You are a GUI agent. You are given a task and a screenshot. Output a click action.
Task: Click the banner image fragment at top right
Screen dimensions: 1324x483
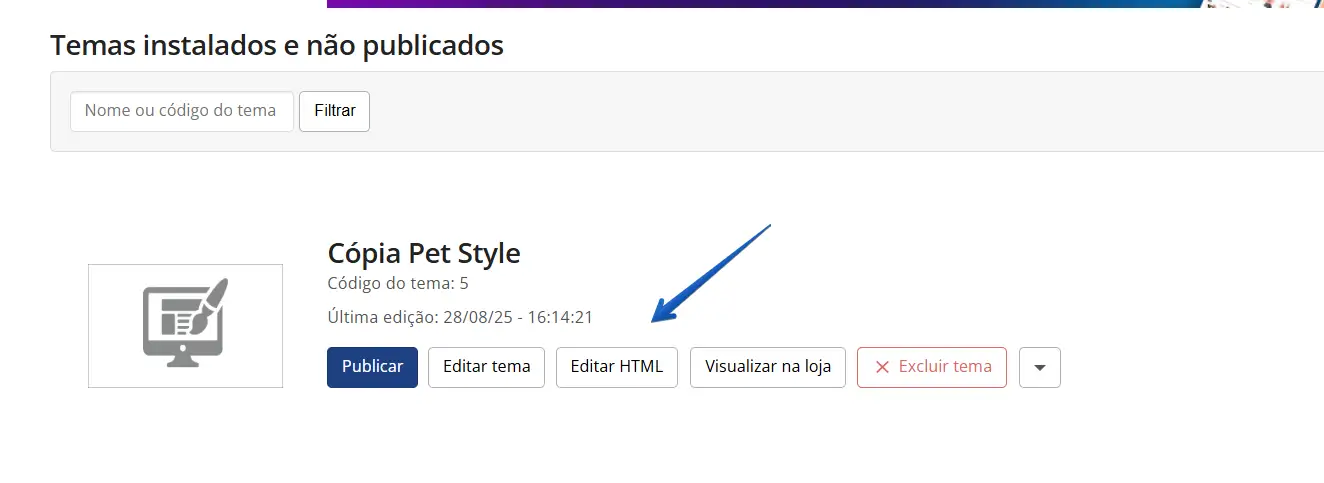tap(1265, 3)
